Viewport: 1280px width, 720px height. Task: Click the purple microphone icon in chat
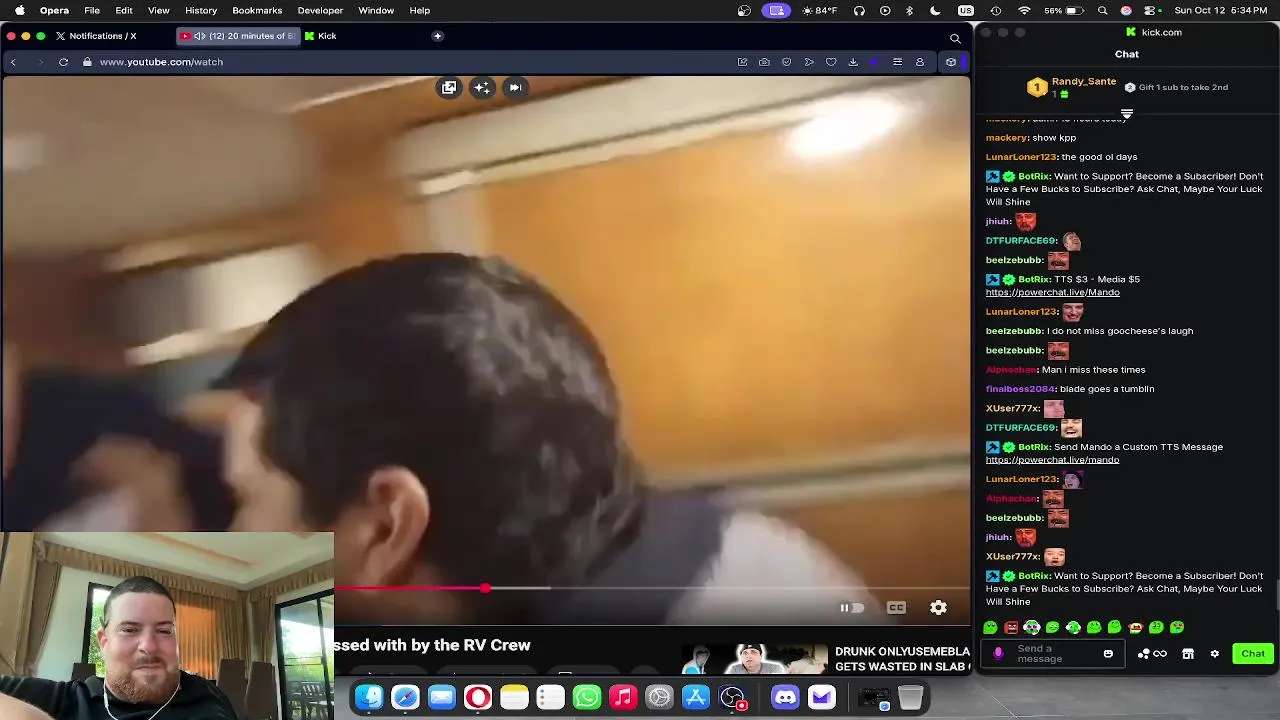point(998,654)
